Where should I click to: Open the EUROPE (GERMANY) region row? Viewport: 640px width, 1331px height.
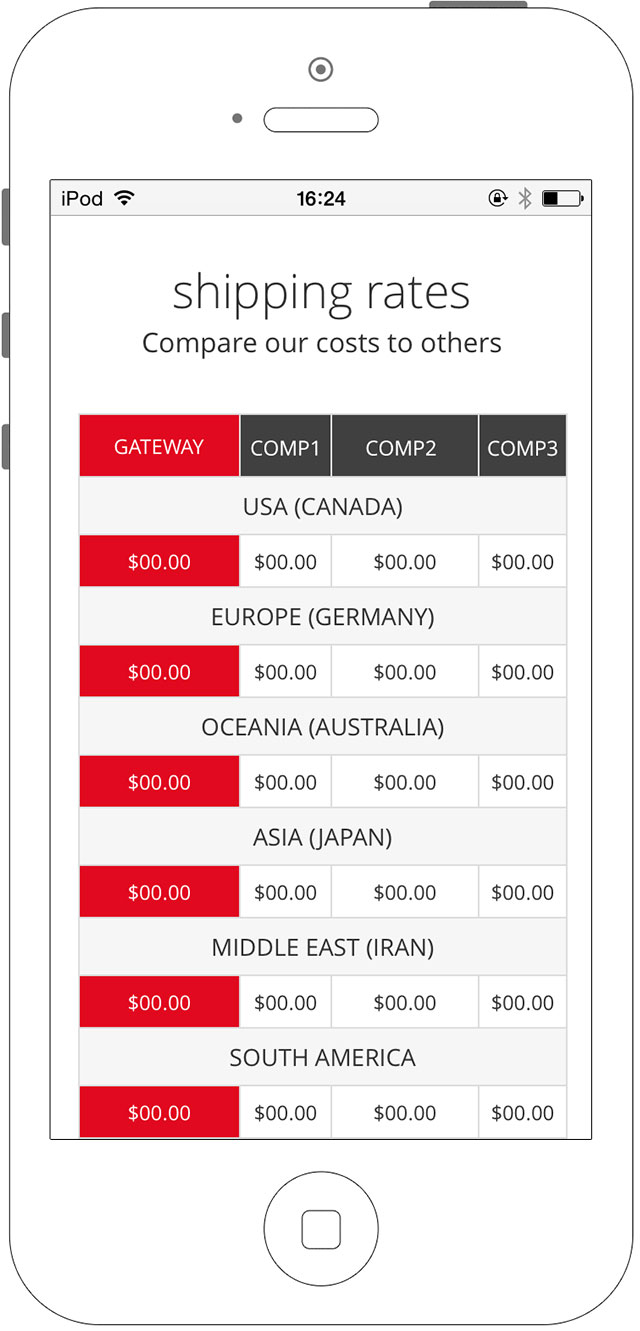click(x=323, y=616)
